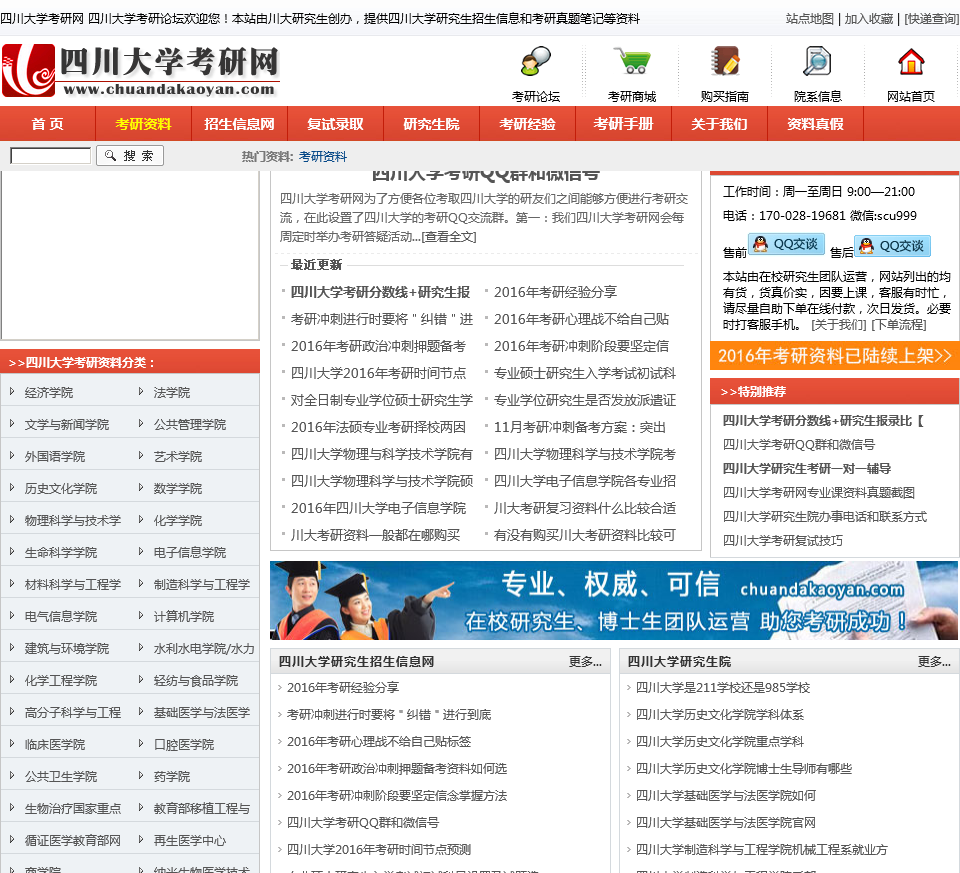960x873 pixels.
Task: Open 下单流程 link in contact box
Action: (x=899, y=324)
